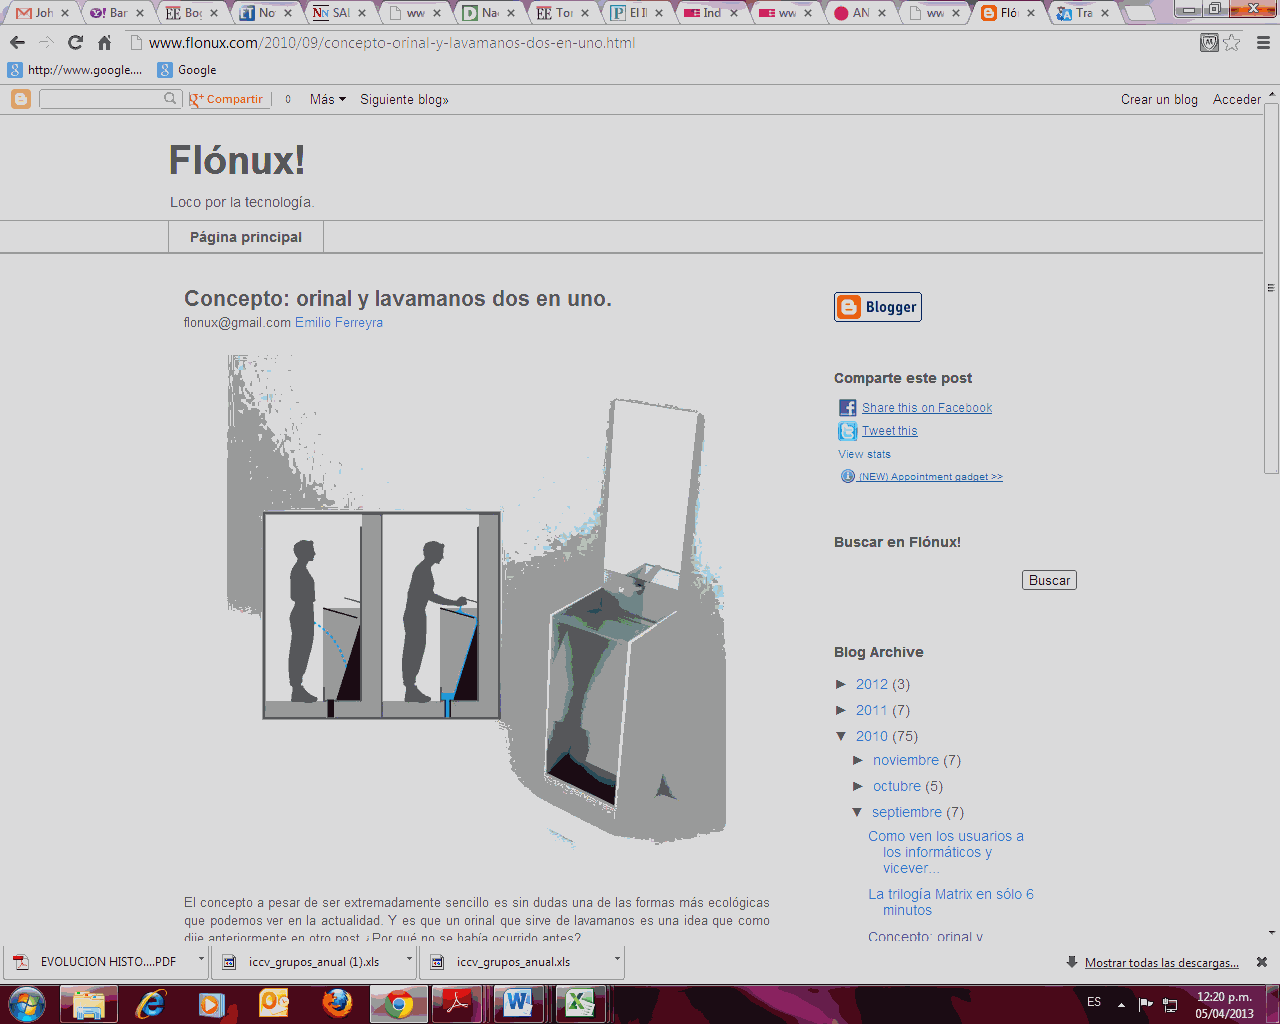Viewport: 1280px width, 1024px height.
Task: Open the Más dropdown menu
Action: [327, 99]
